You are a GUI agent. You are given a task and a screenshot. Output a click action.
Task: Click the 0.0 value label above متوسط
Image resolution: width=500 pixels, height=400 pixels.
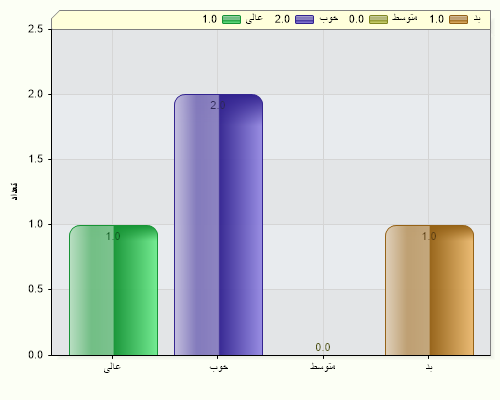coord(323,347)
